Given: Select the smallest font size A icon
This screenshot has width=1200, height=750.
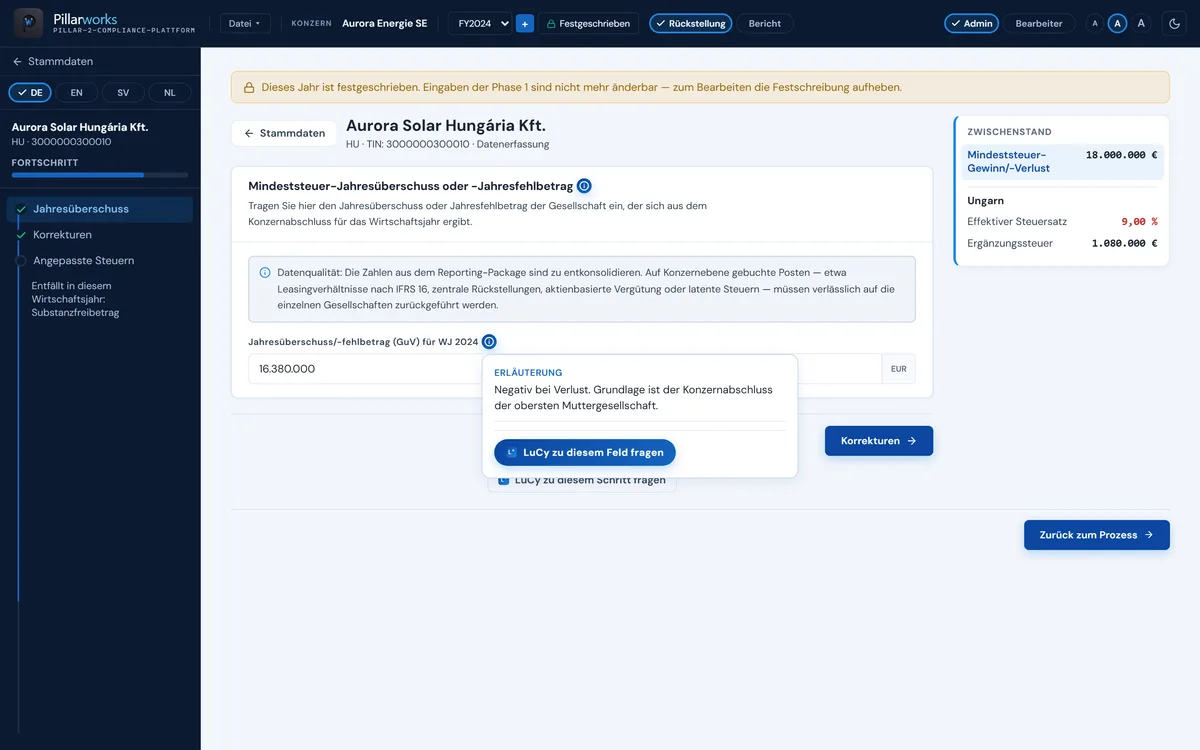Looking at the screenshot, I should pyautogui.click(x=1095, y=23).
